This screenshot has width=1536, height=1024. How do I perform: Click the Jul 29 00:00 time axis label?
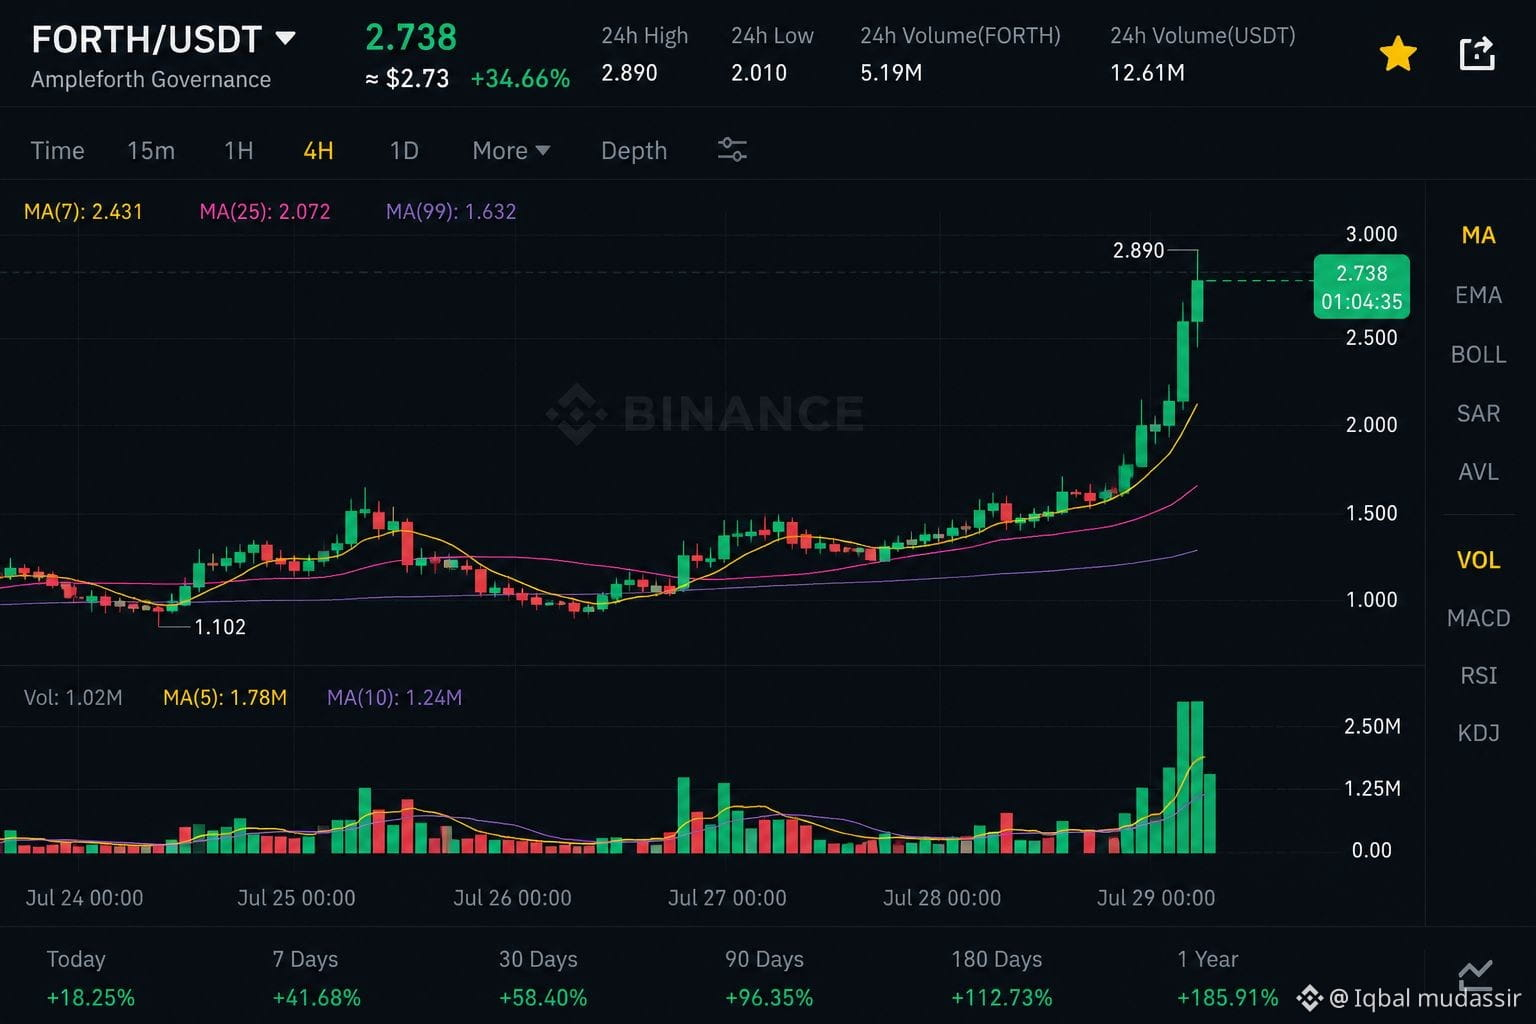[x=1156, y=898]
